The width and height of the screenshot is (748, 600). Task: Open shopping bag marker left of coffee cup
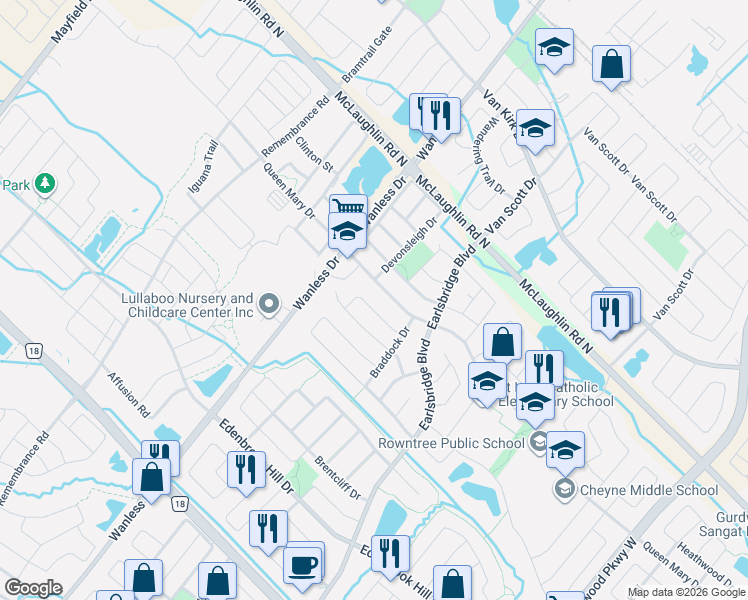click(218, 581)
